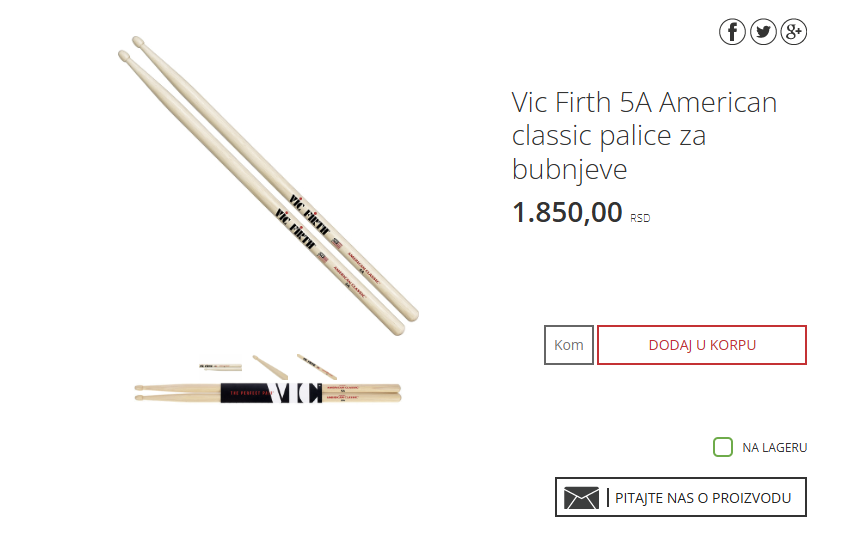Viewport: 853px width, 549px height.
Task: Toggle the green NA LAGERU checkbox
Action: 723,447
